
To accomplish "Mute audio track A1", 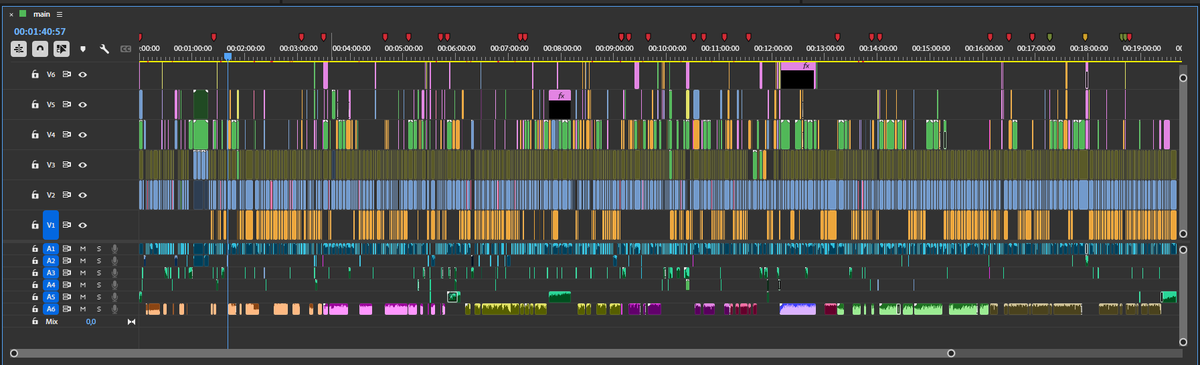I will [x=84, y=248].
